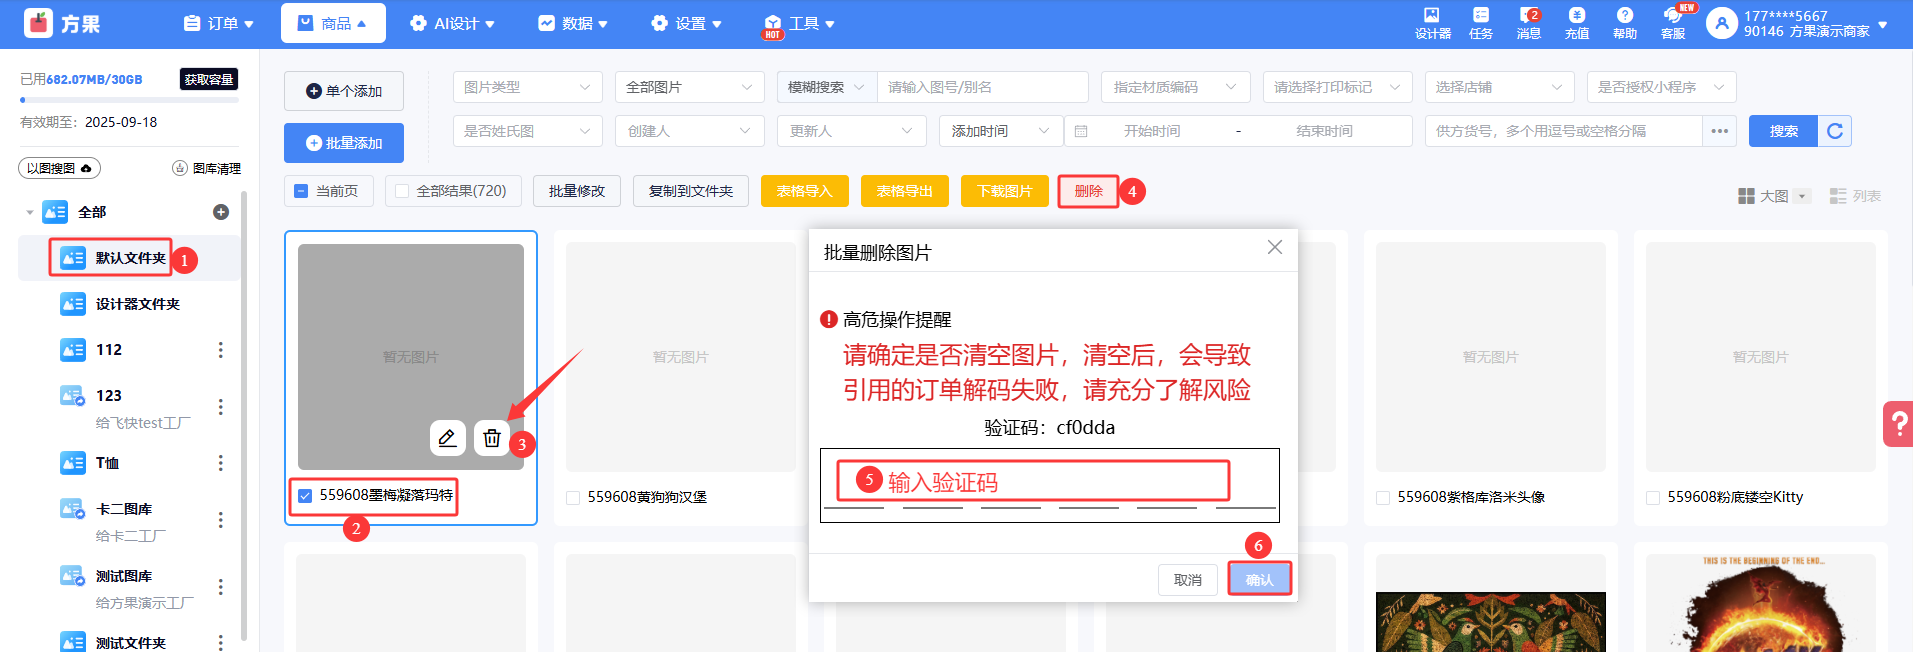Screen dimensions: 1913x652
Task: Open more options for 卡二图库
Action: 221,520
